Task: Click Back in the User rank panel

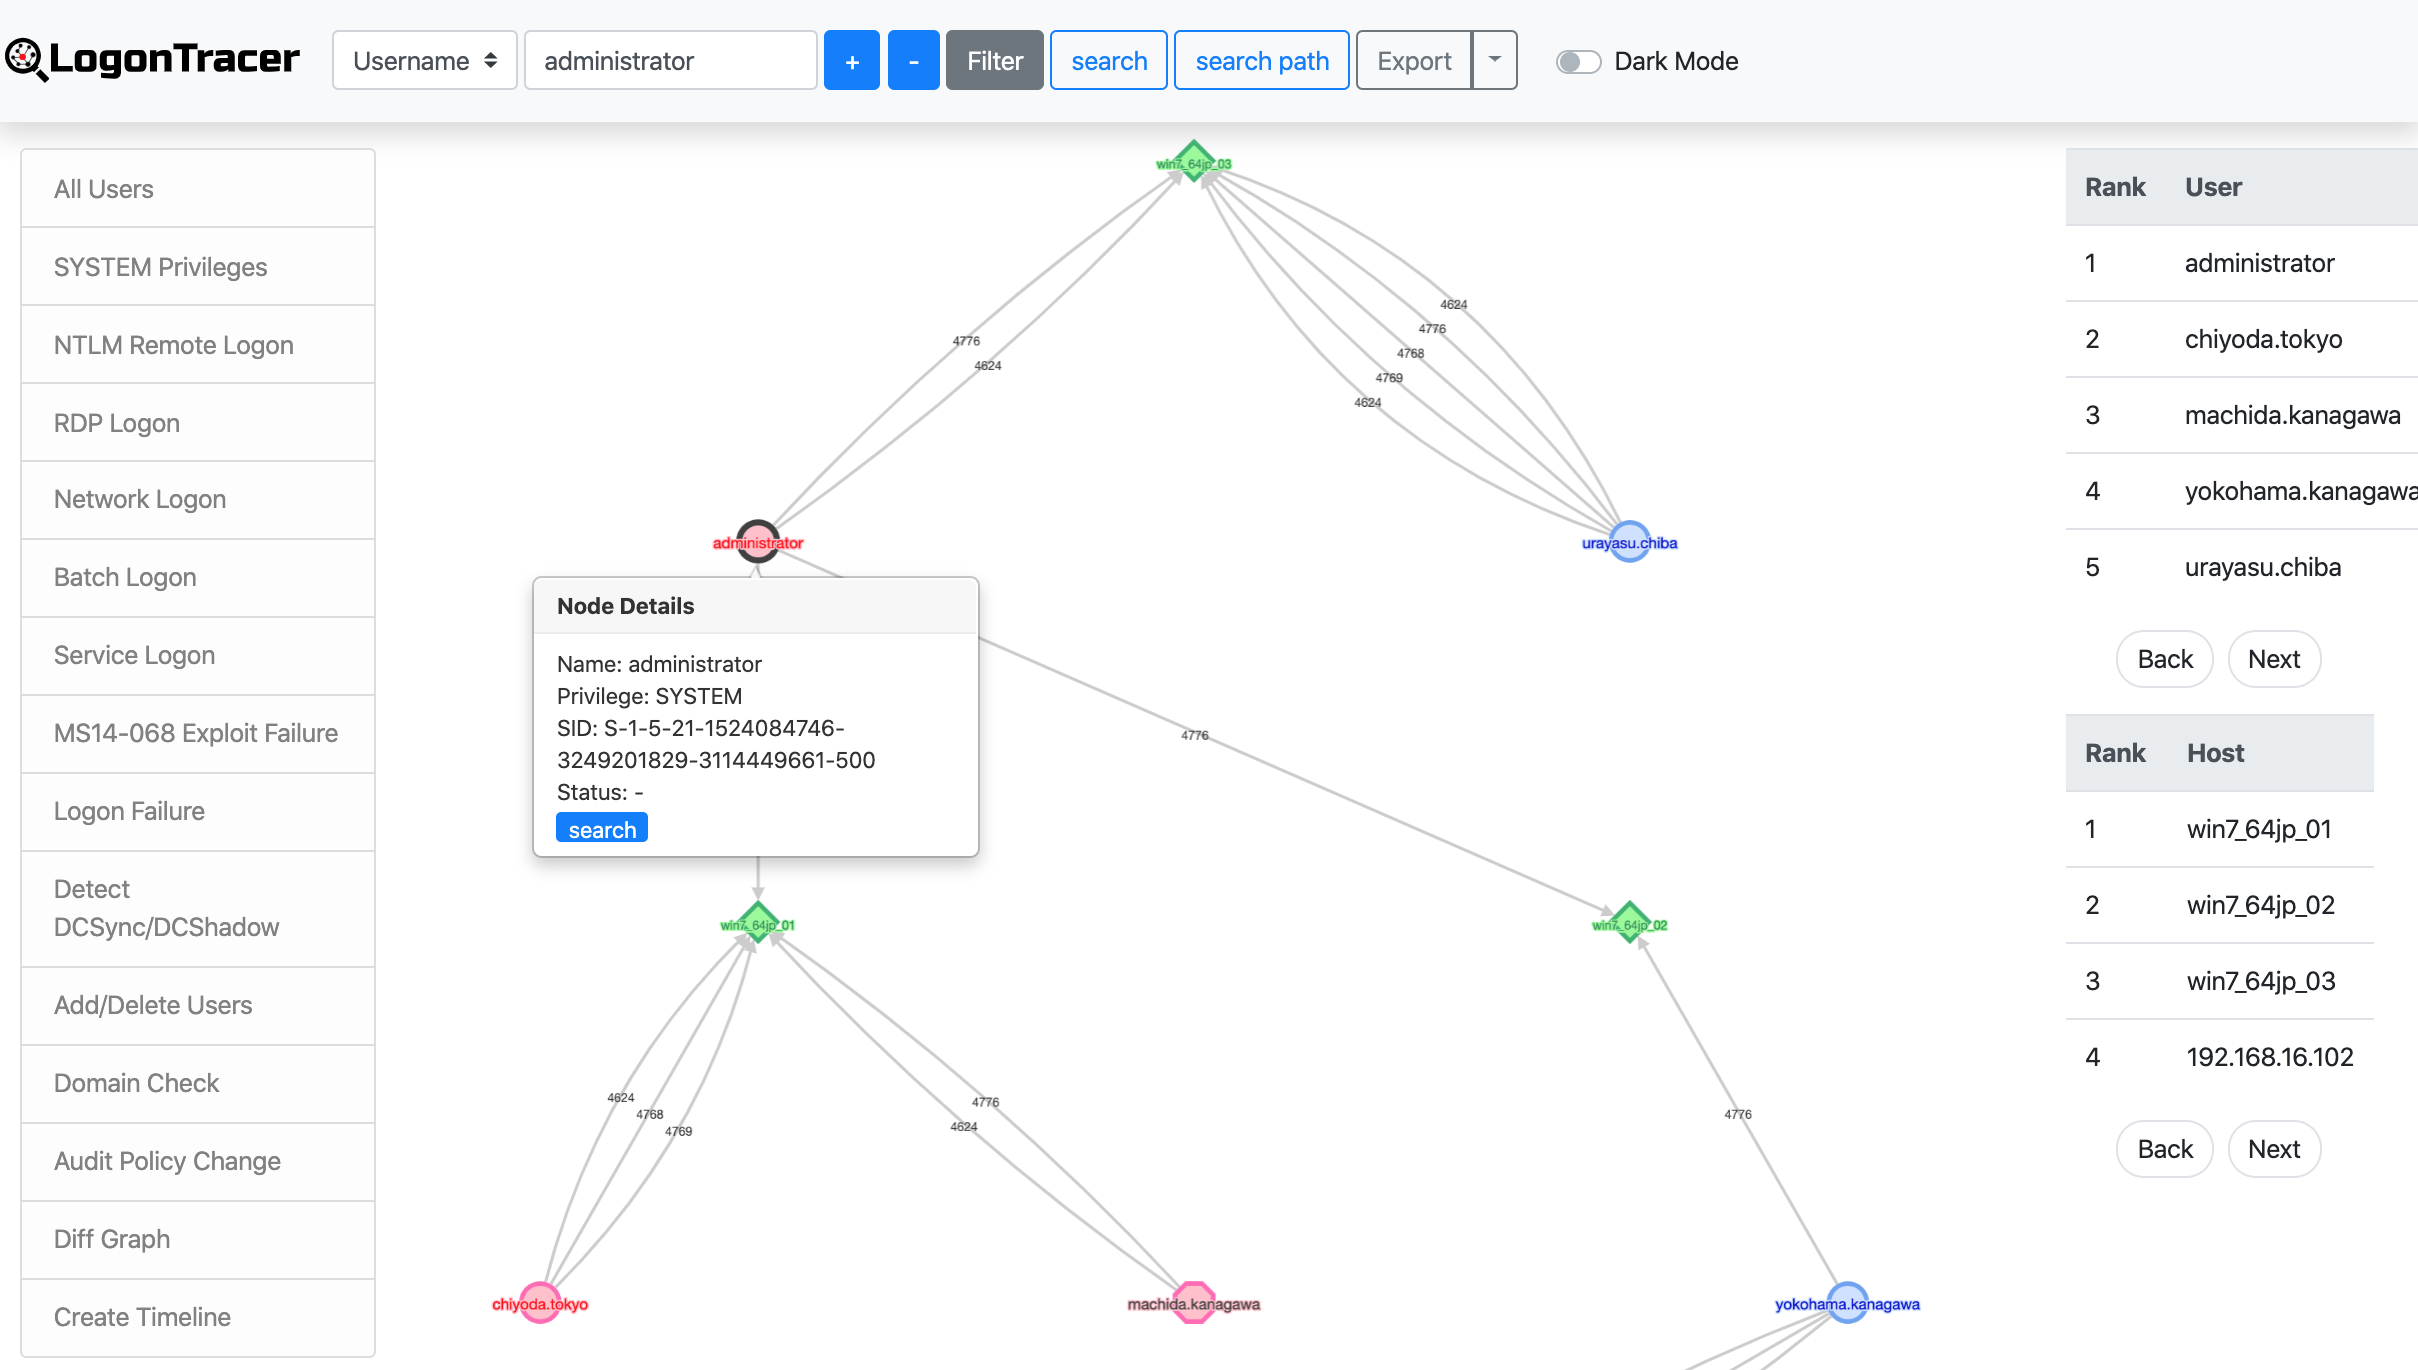Action: [2166, 658]
